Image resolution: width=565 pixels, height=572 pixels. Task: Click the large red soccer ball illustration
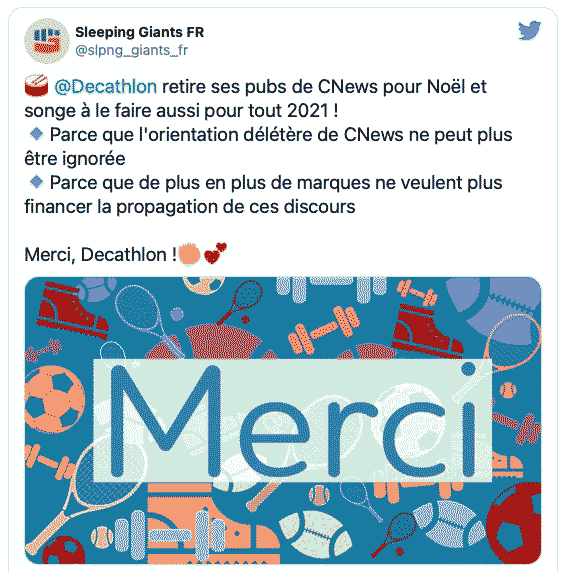coord(514,522)
